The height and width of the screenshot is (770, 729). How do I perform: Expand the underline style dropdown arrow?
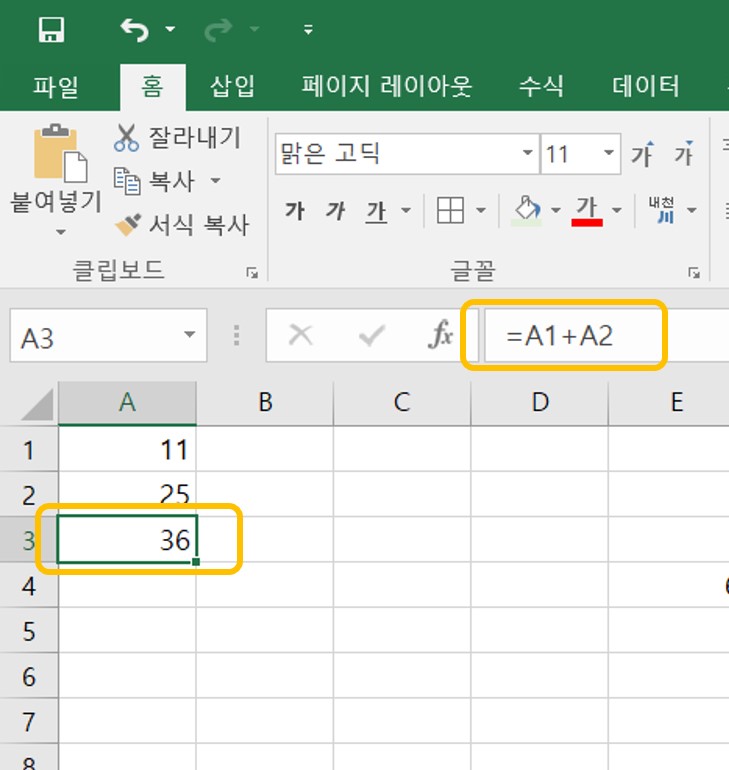point(406,211)
